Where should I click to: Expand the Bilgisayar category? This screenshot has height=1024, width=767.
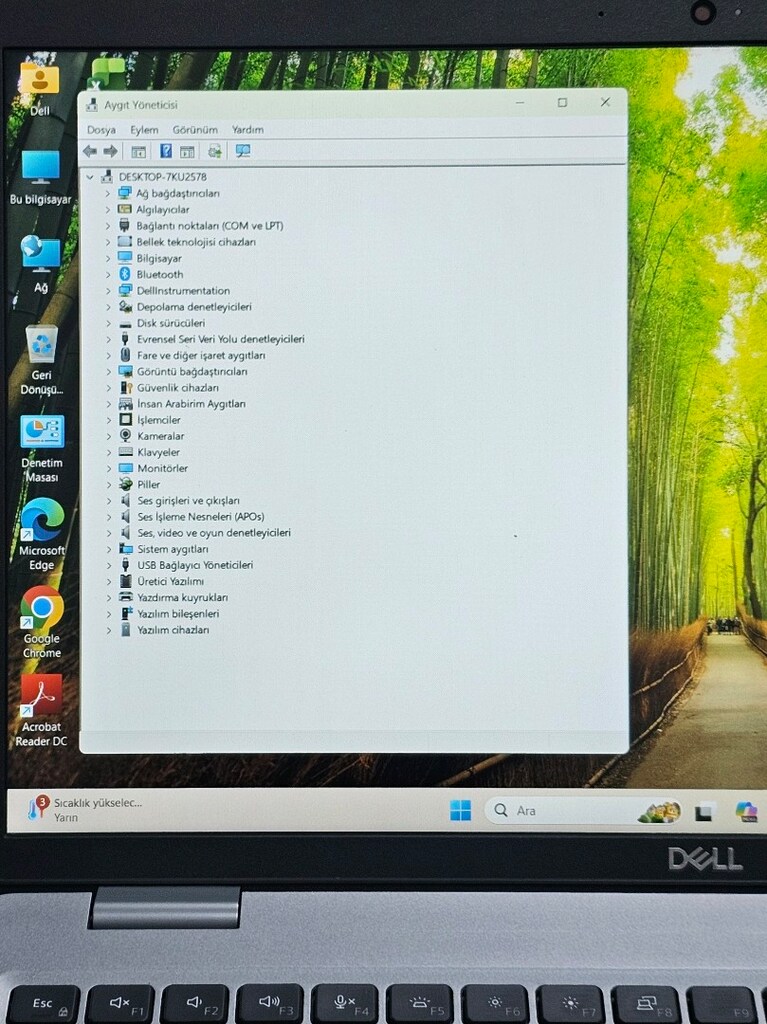click(108, 258)
